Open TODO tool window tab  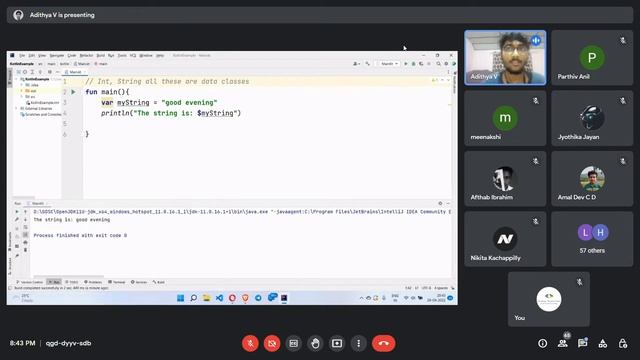[x=72, y=282]
